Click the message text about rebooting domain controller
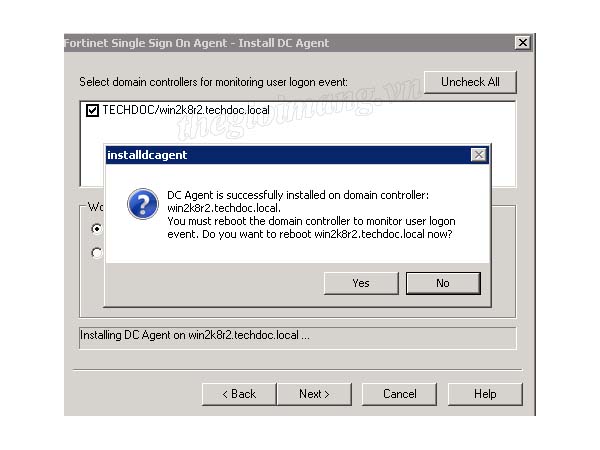Screen dimensions: 600x450 coord(311,228)
